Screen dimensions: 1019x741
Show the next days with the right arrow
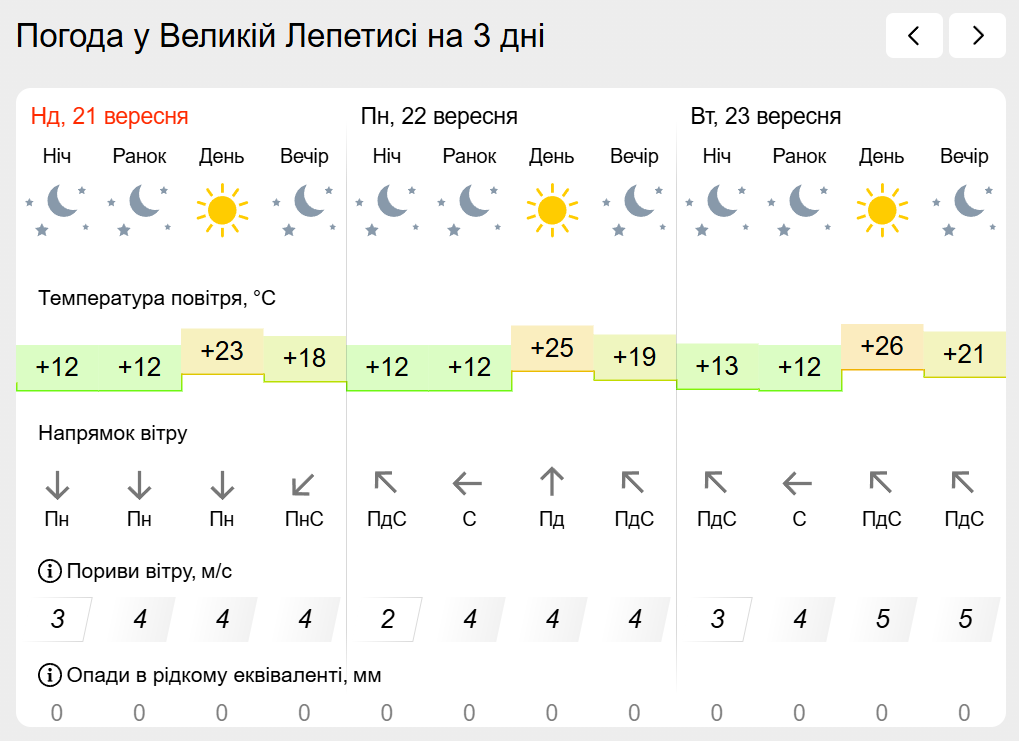coord(977,35)
